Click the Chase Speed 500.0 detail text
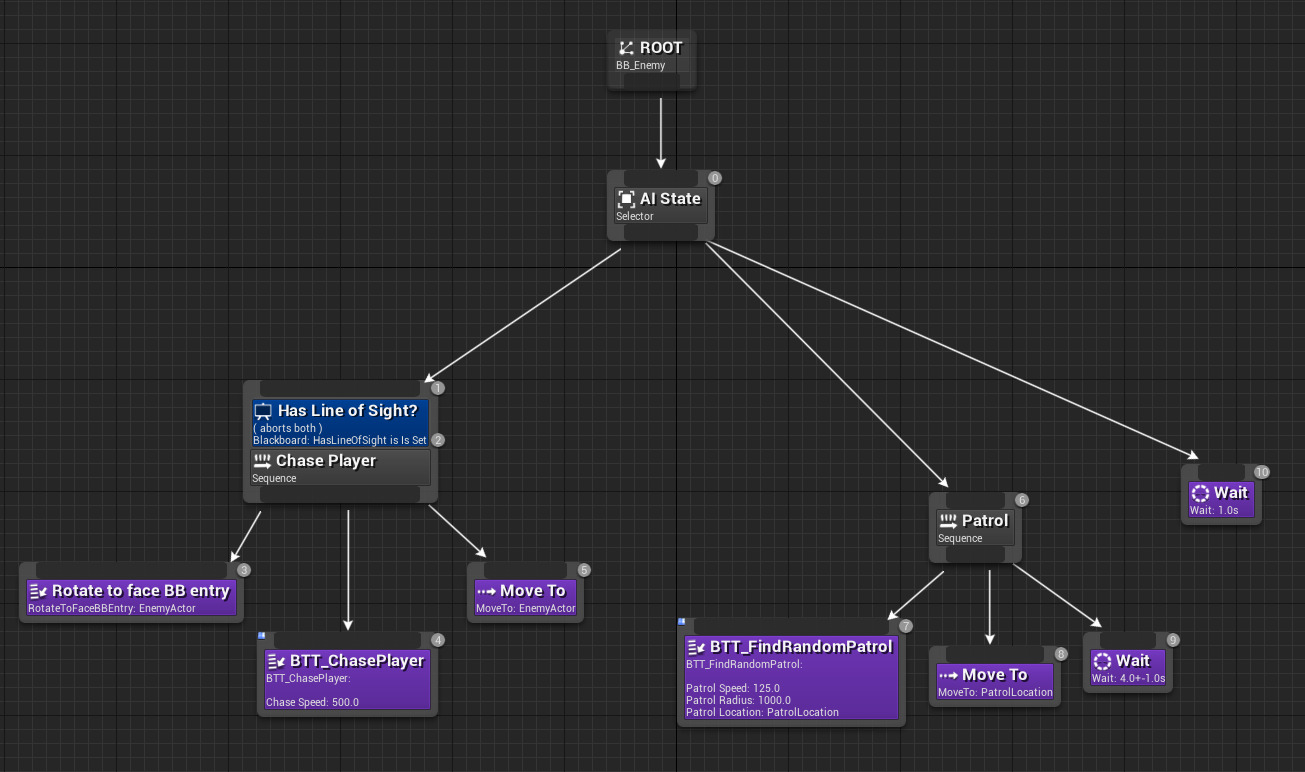The height and width of the screenshot is (772, 1305). pos(310,701)
